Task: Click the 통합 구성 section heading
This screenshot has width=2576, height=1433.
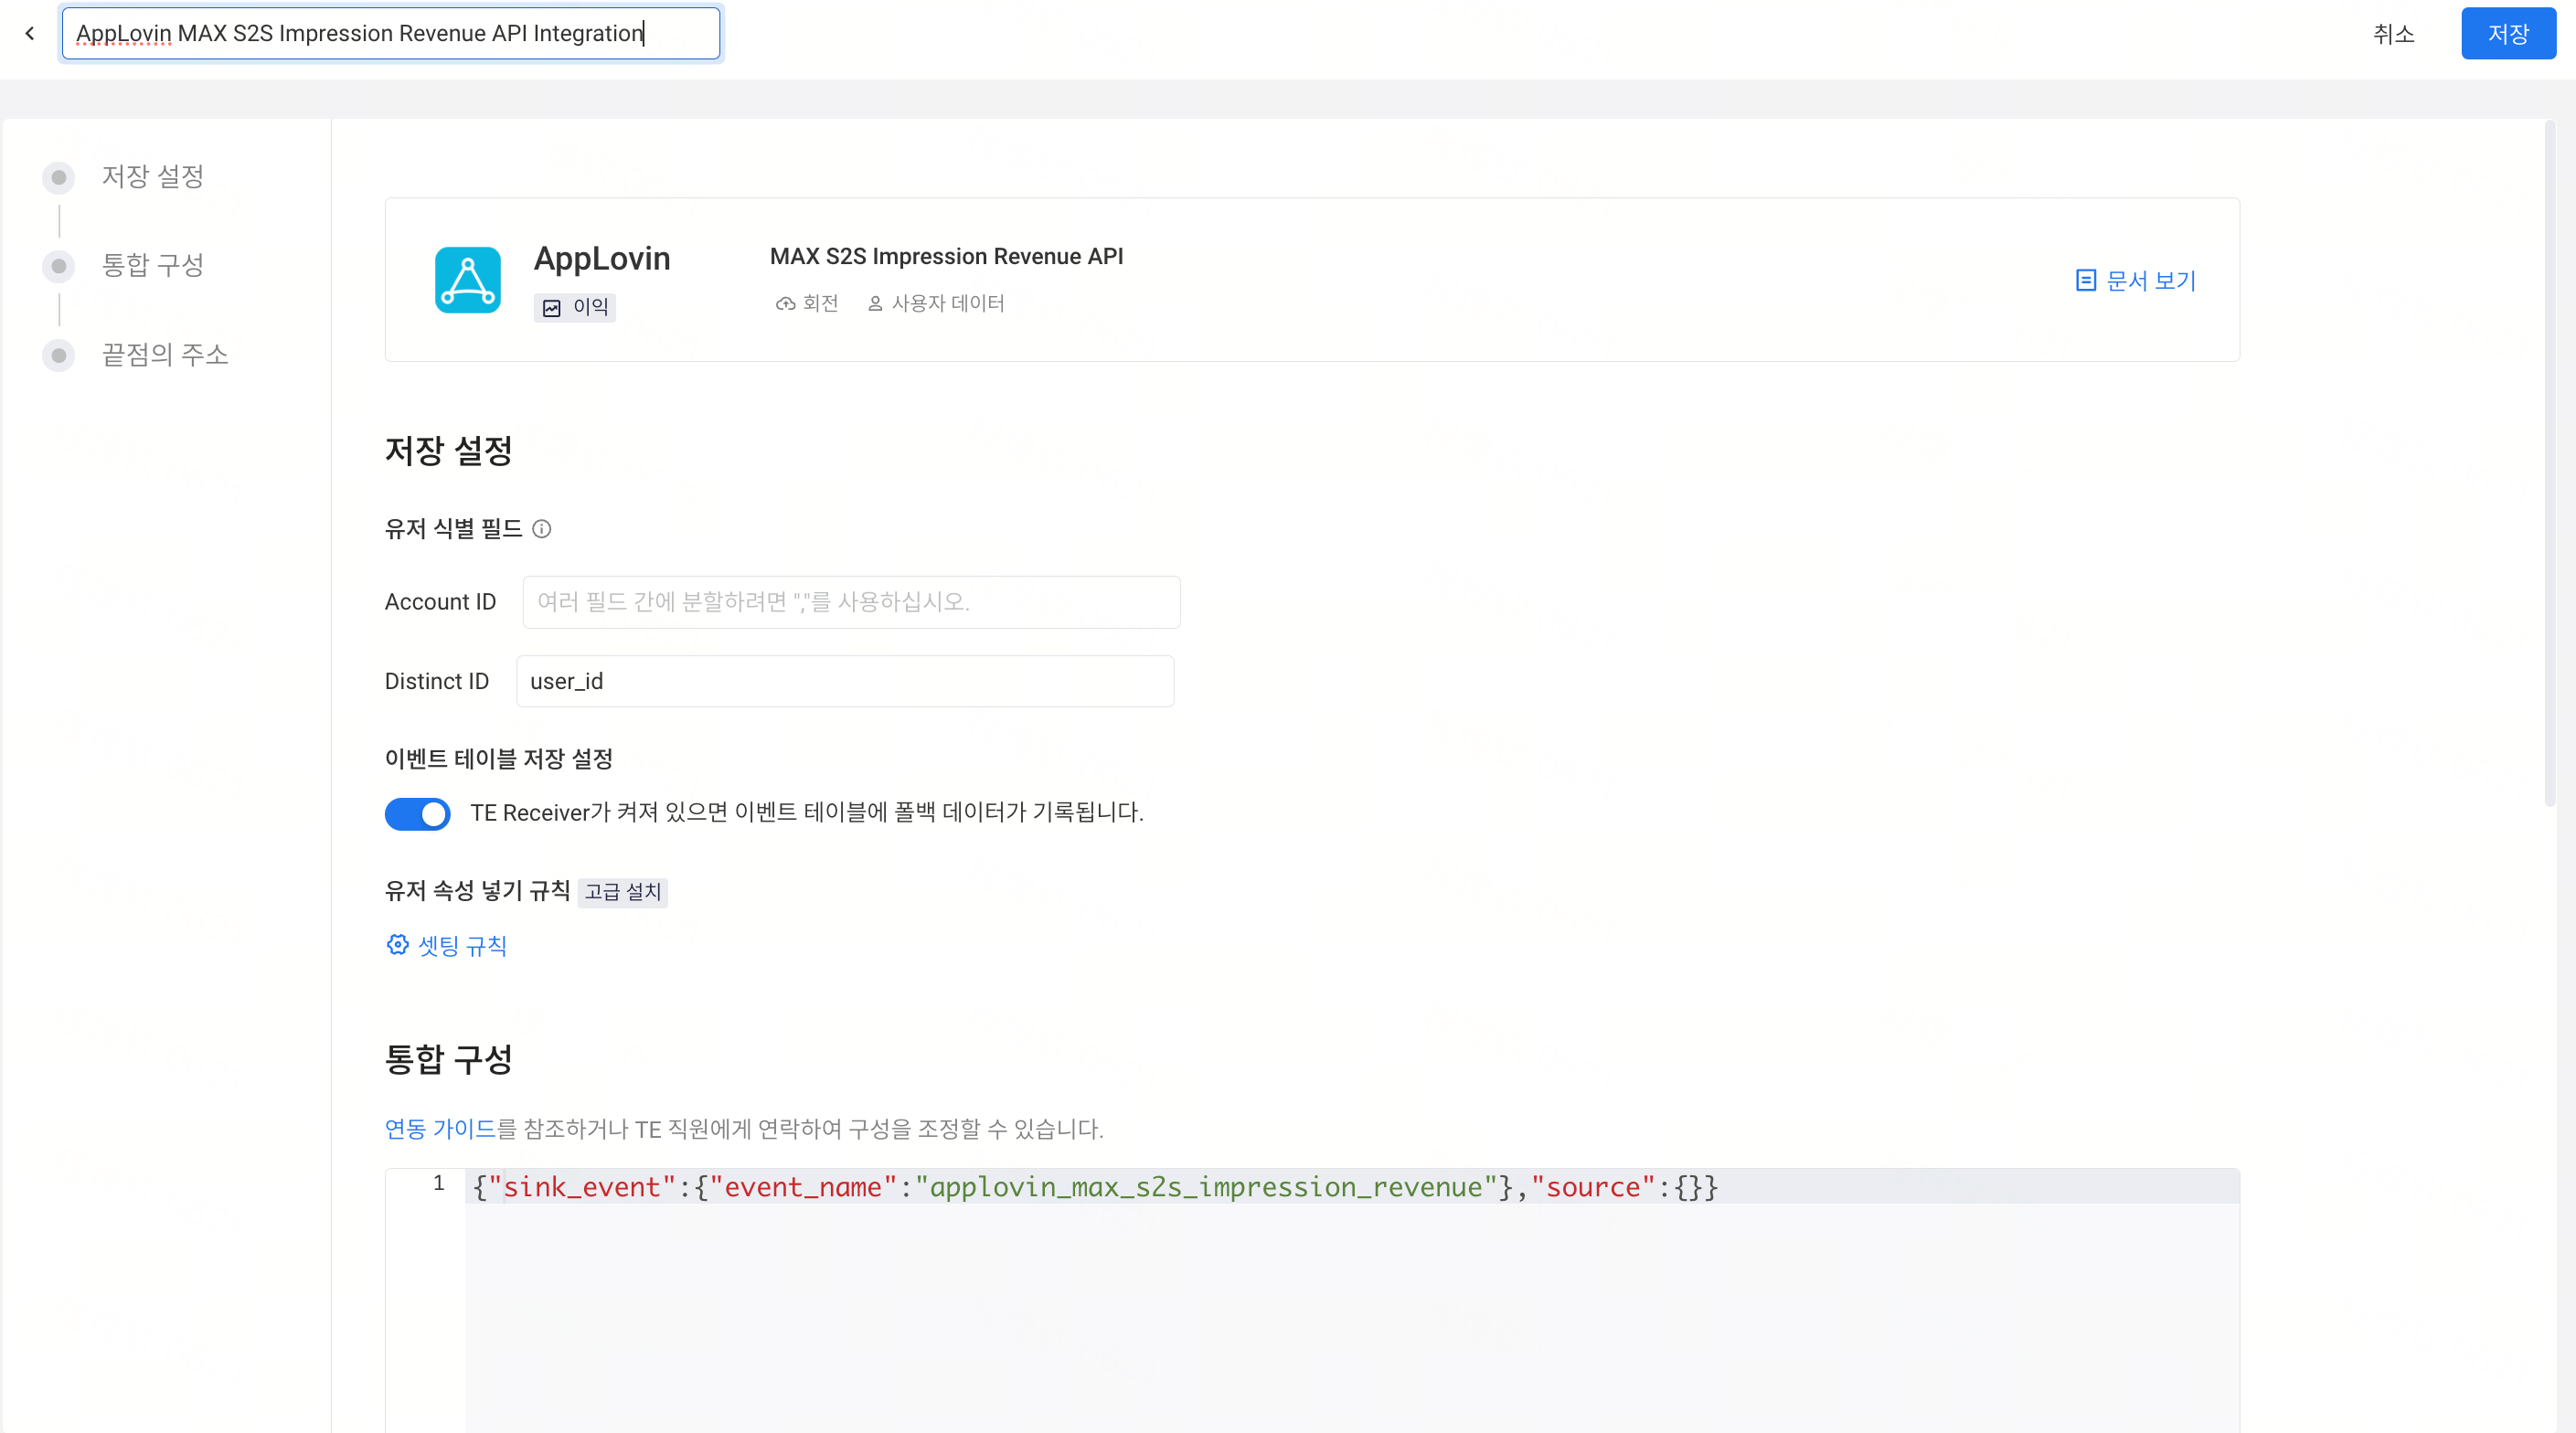Action: 448,1059
